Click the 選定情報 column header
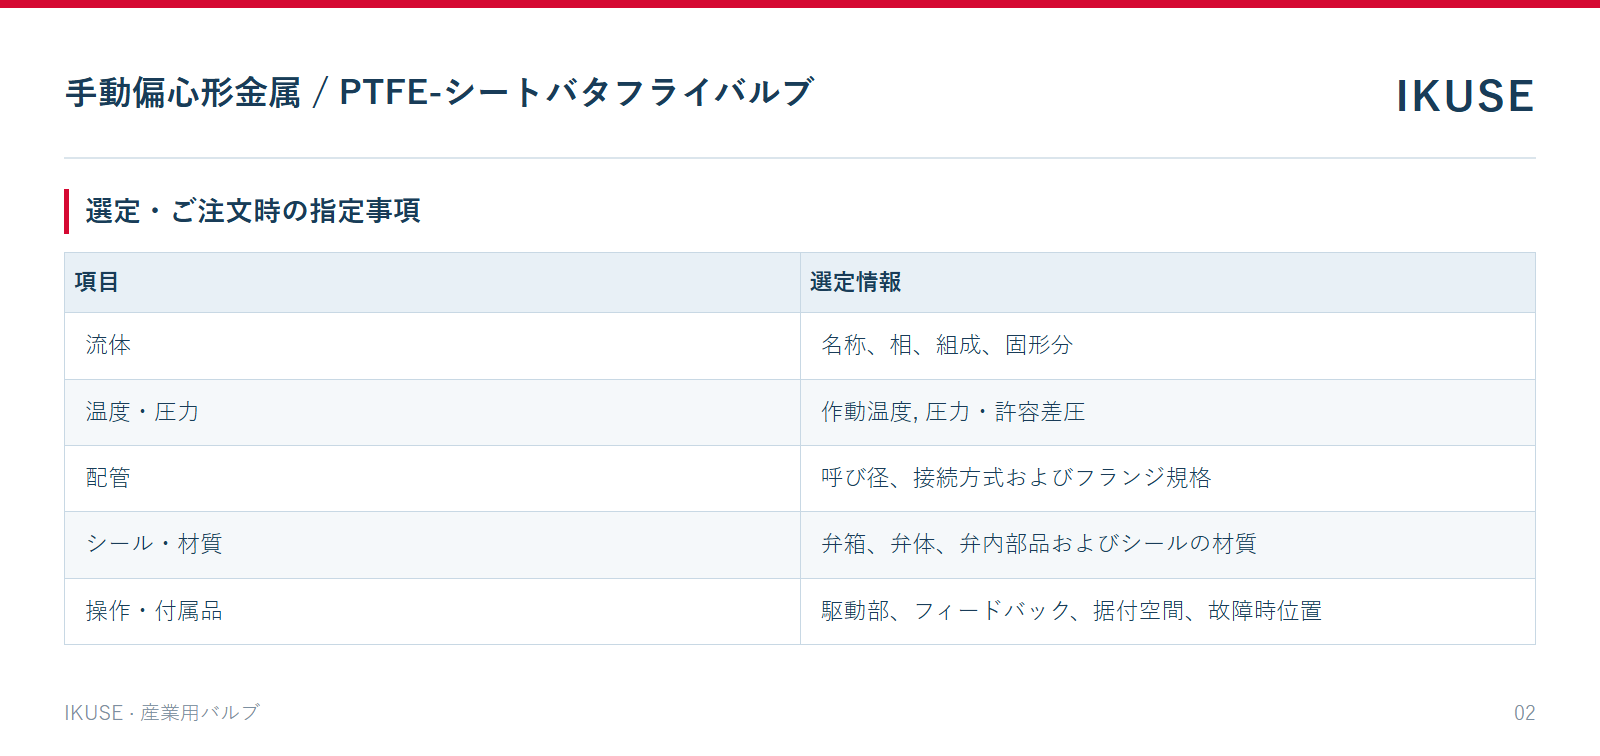1600x756 pixels. point(1168,282)
